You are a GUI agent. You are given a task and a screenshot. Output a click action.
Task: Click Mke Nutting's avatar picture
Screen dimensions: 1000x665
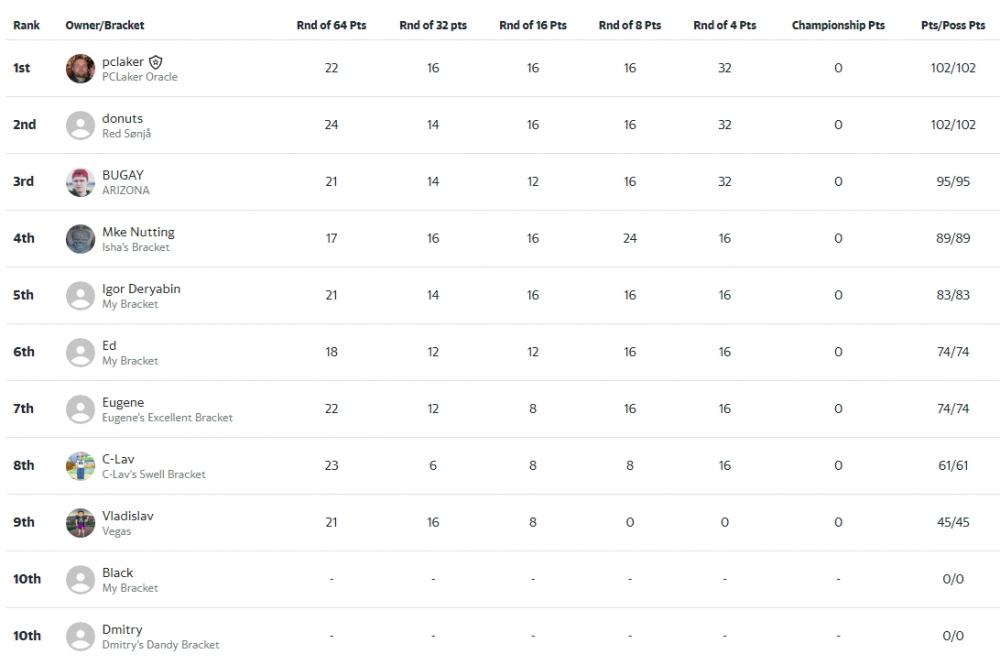coord(80,239)
